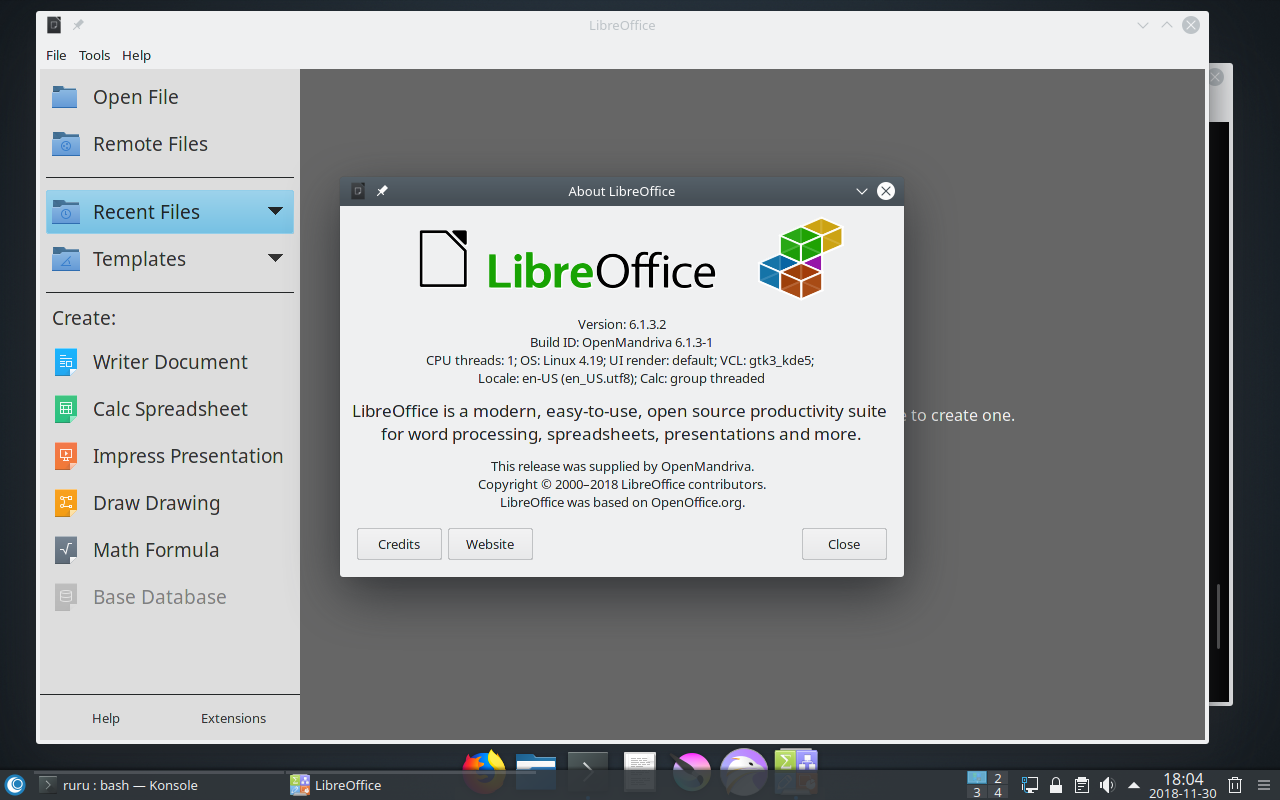Select the Remote Files entry
This screenshot has width=1280, height=800.
tap(170, 144)
